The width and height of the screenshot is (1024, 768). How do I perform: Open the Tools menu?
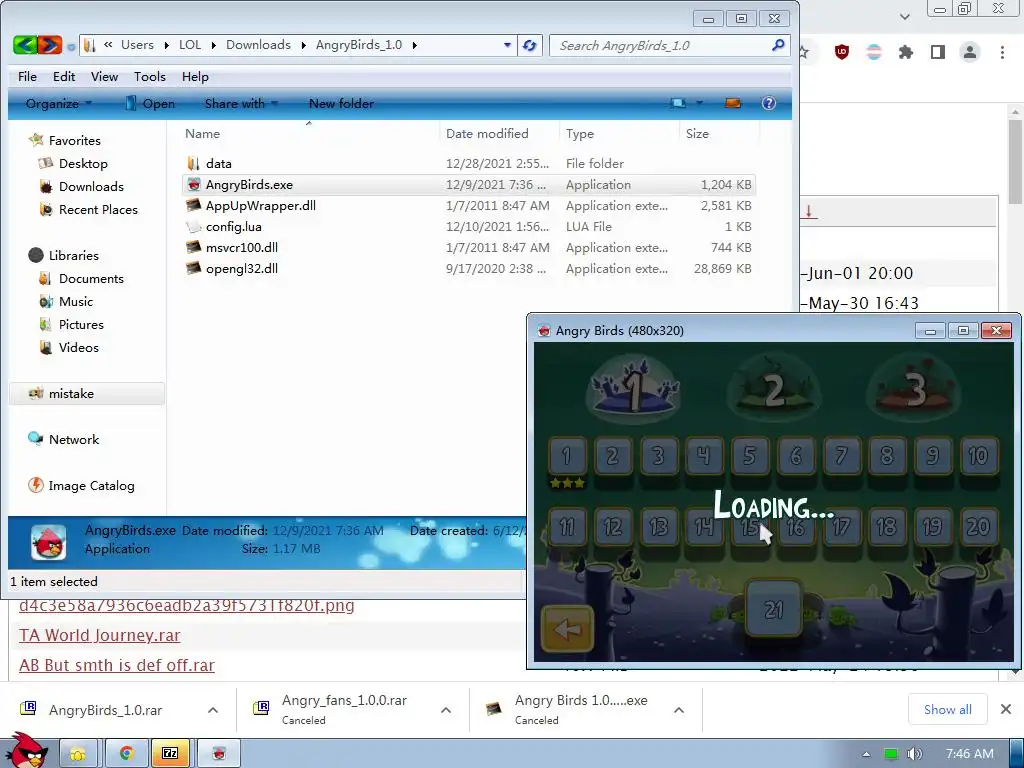click(150, 76)
